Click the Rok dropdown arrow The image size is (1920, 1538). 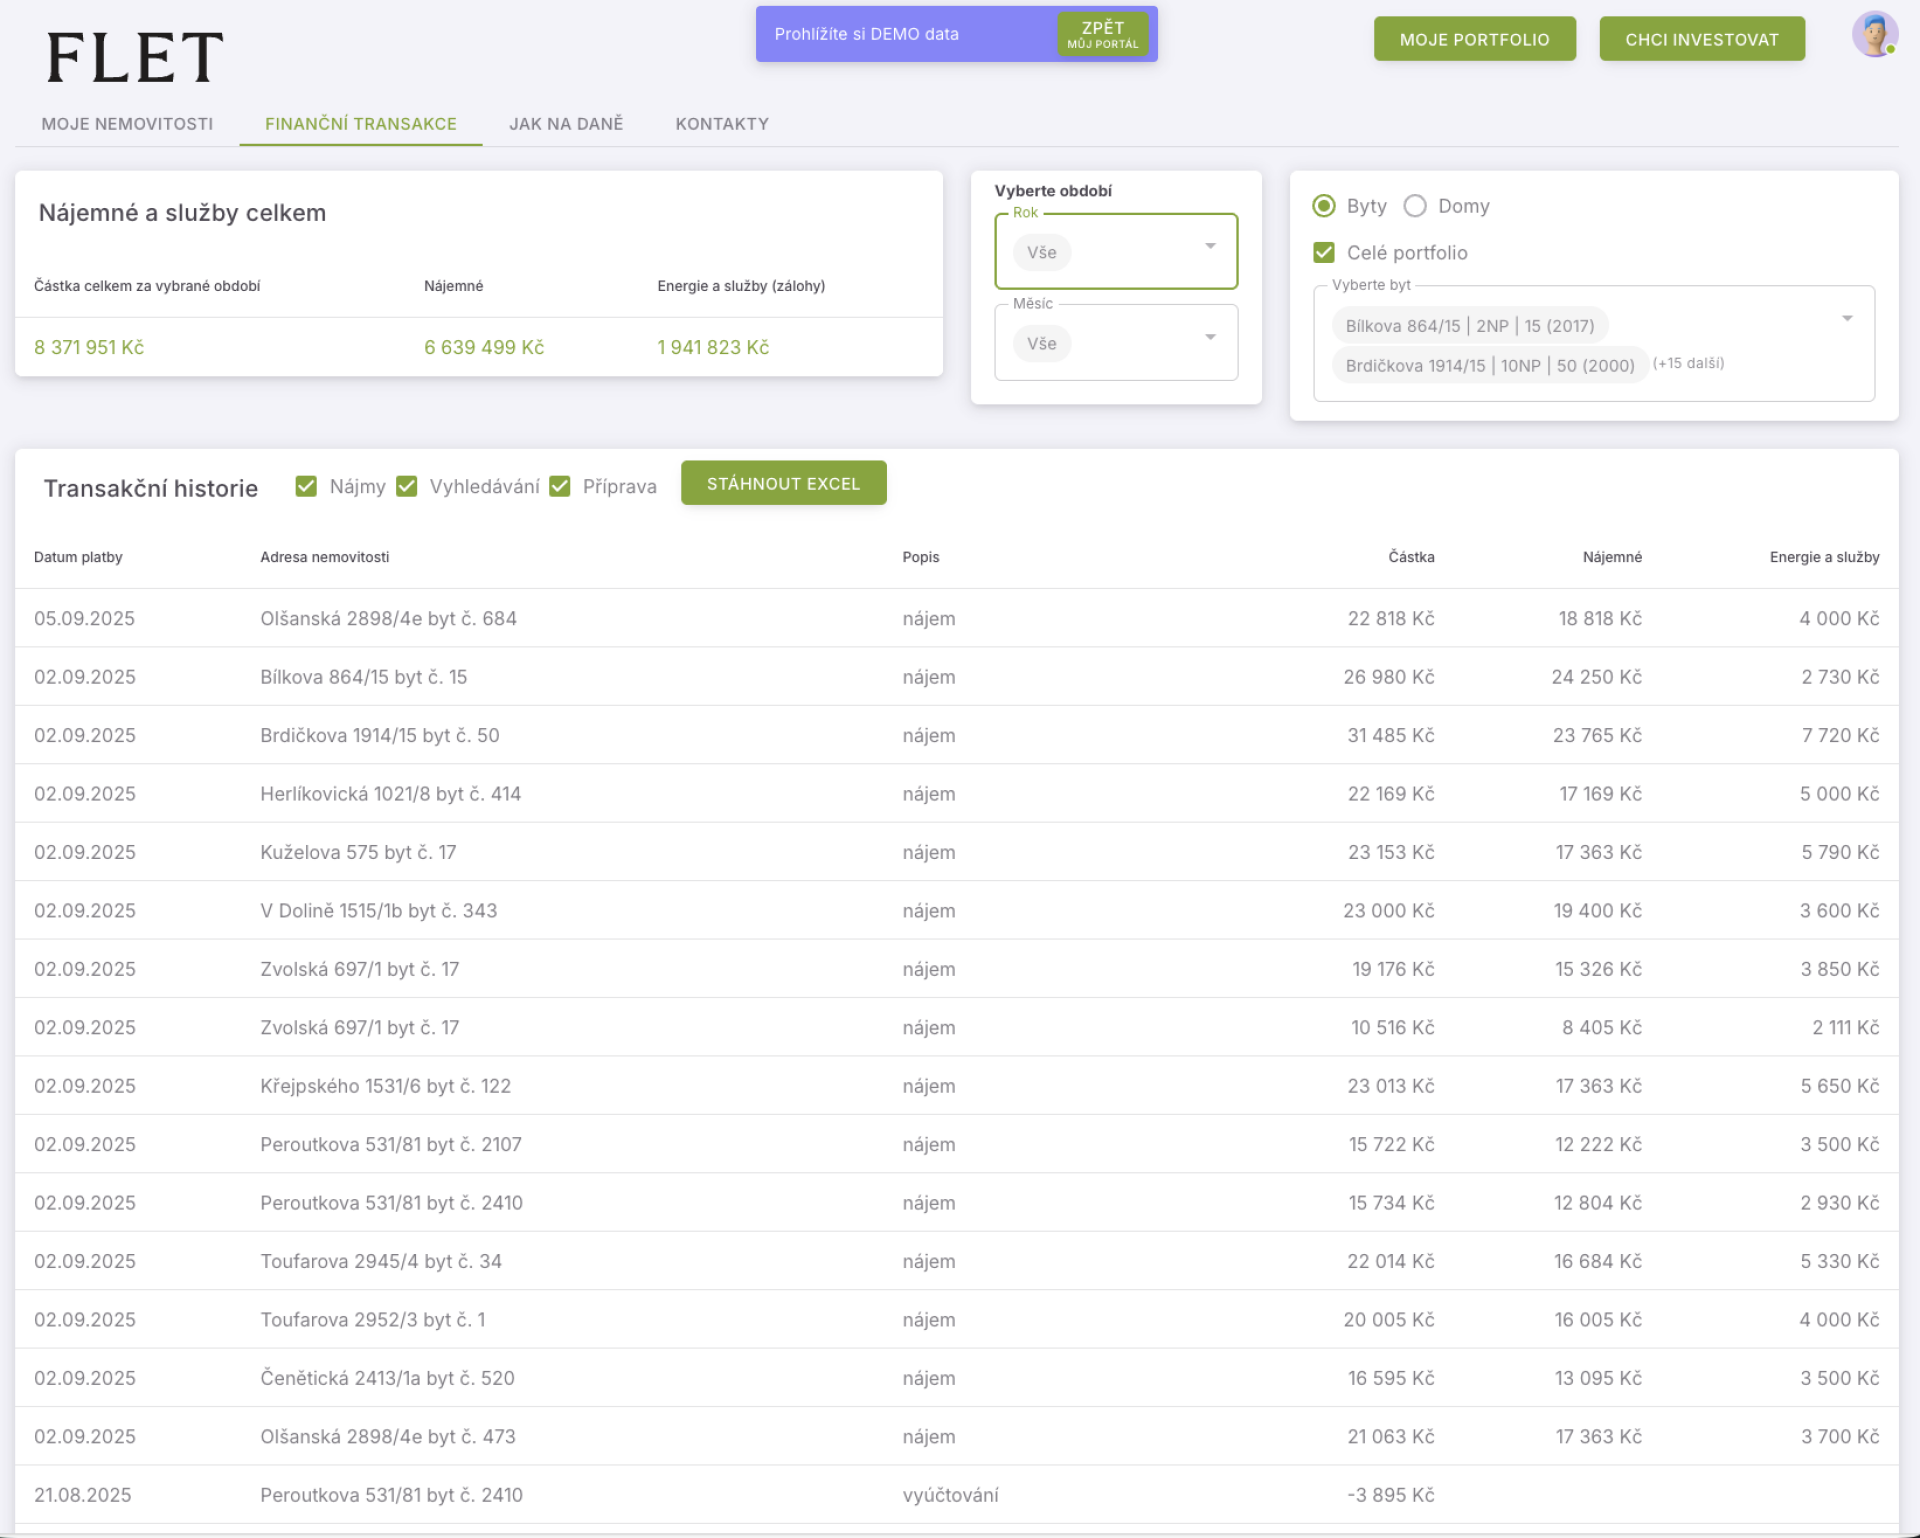(x=1210, y=246)
